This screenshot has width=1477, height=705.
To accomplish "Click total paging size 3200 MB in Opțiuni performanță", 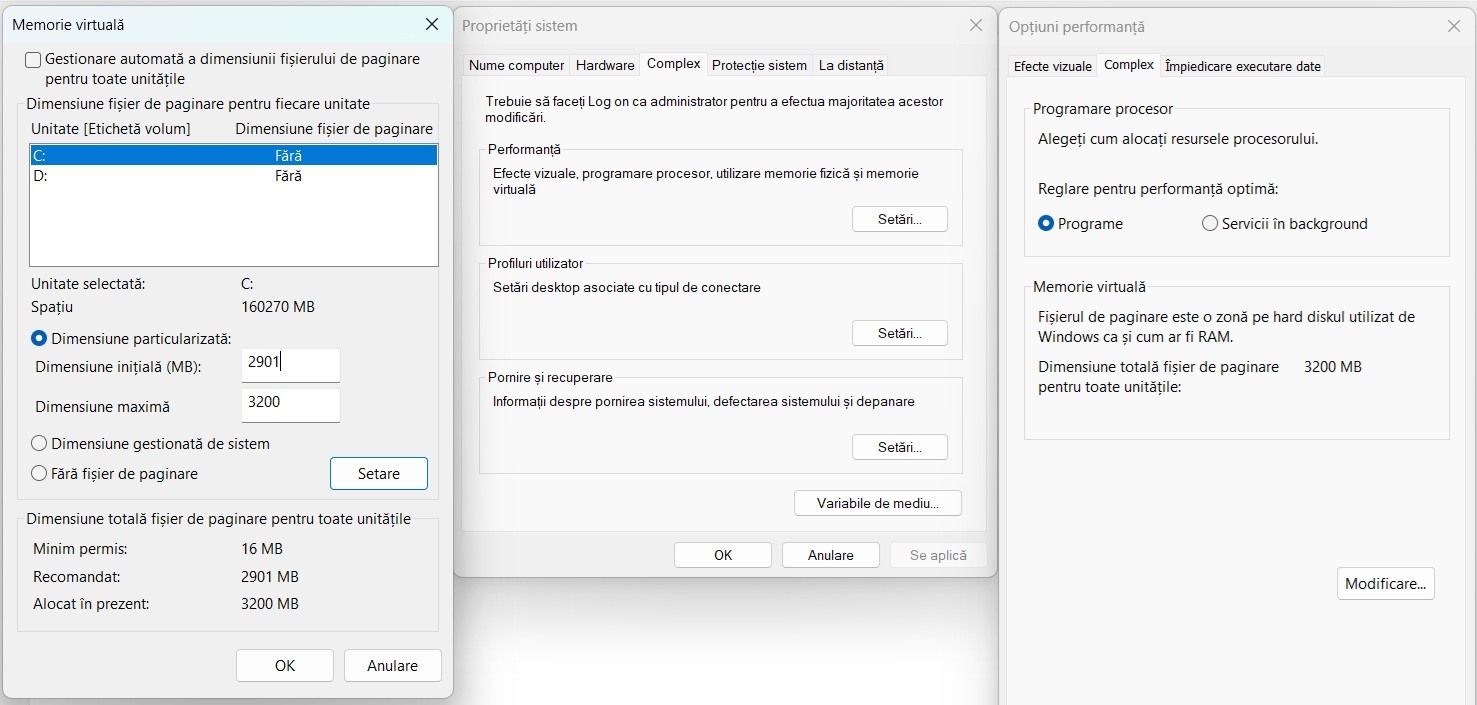I will pyautogui.click(x=1333, y=367).
